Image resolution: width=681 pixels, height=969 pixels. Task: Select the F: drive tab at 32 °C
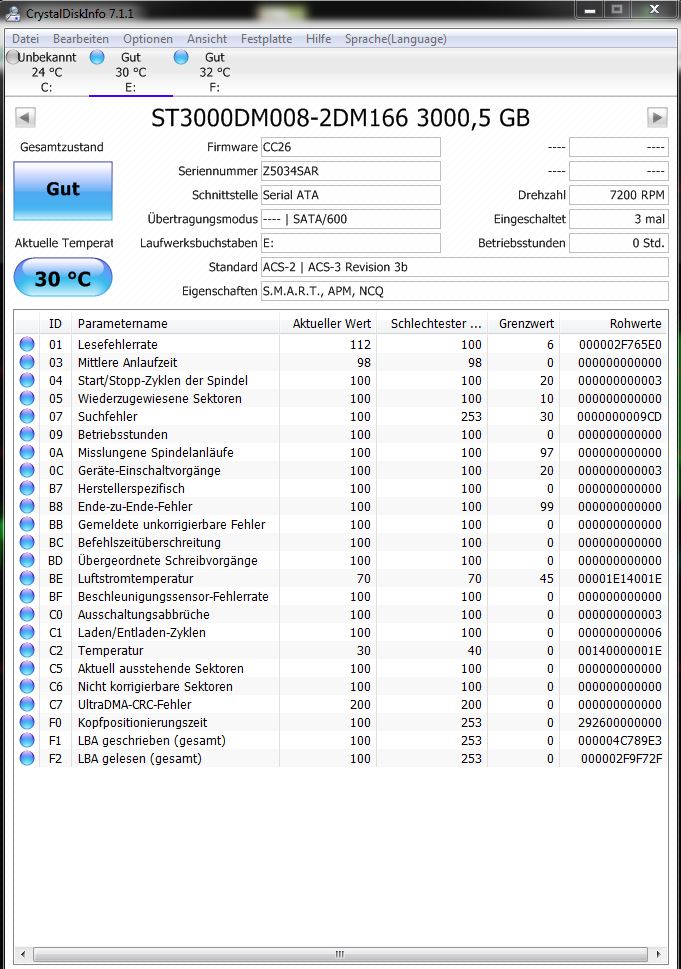214,72
